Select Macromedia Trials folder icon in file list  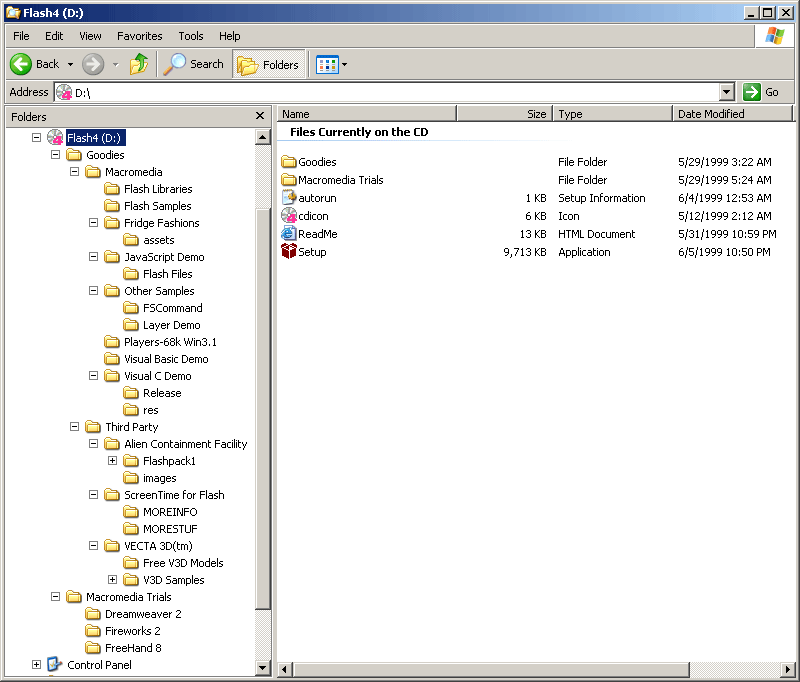click(289, 180)
